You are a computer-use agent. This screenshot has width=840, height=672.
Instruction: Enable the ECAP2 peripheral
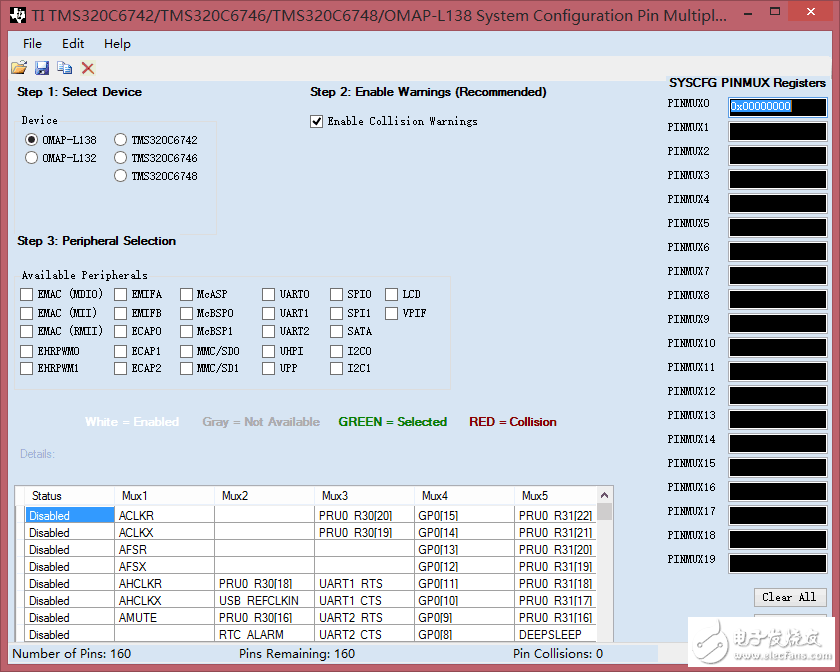tap(121, 368)
